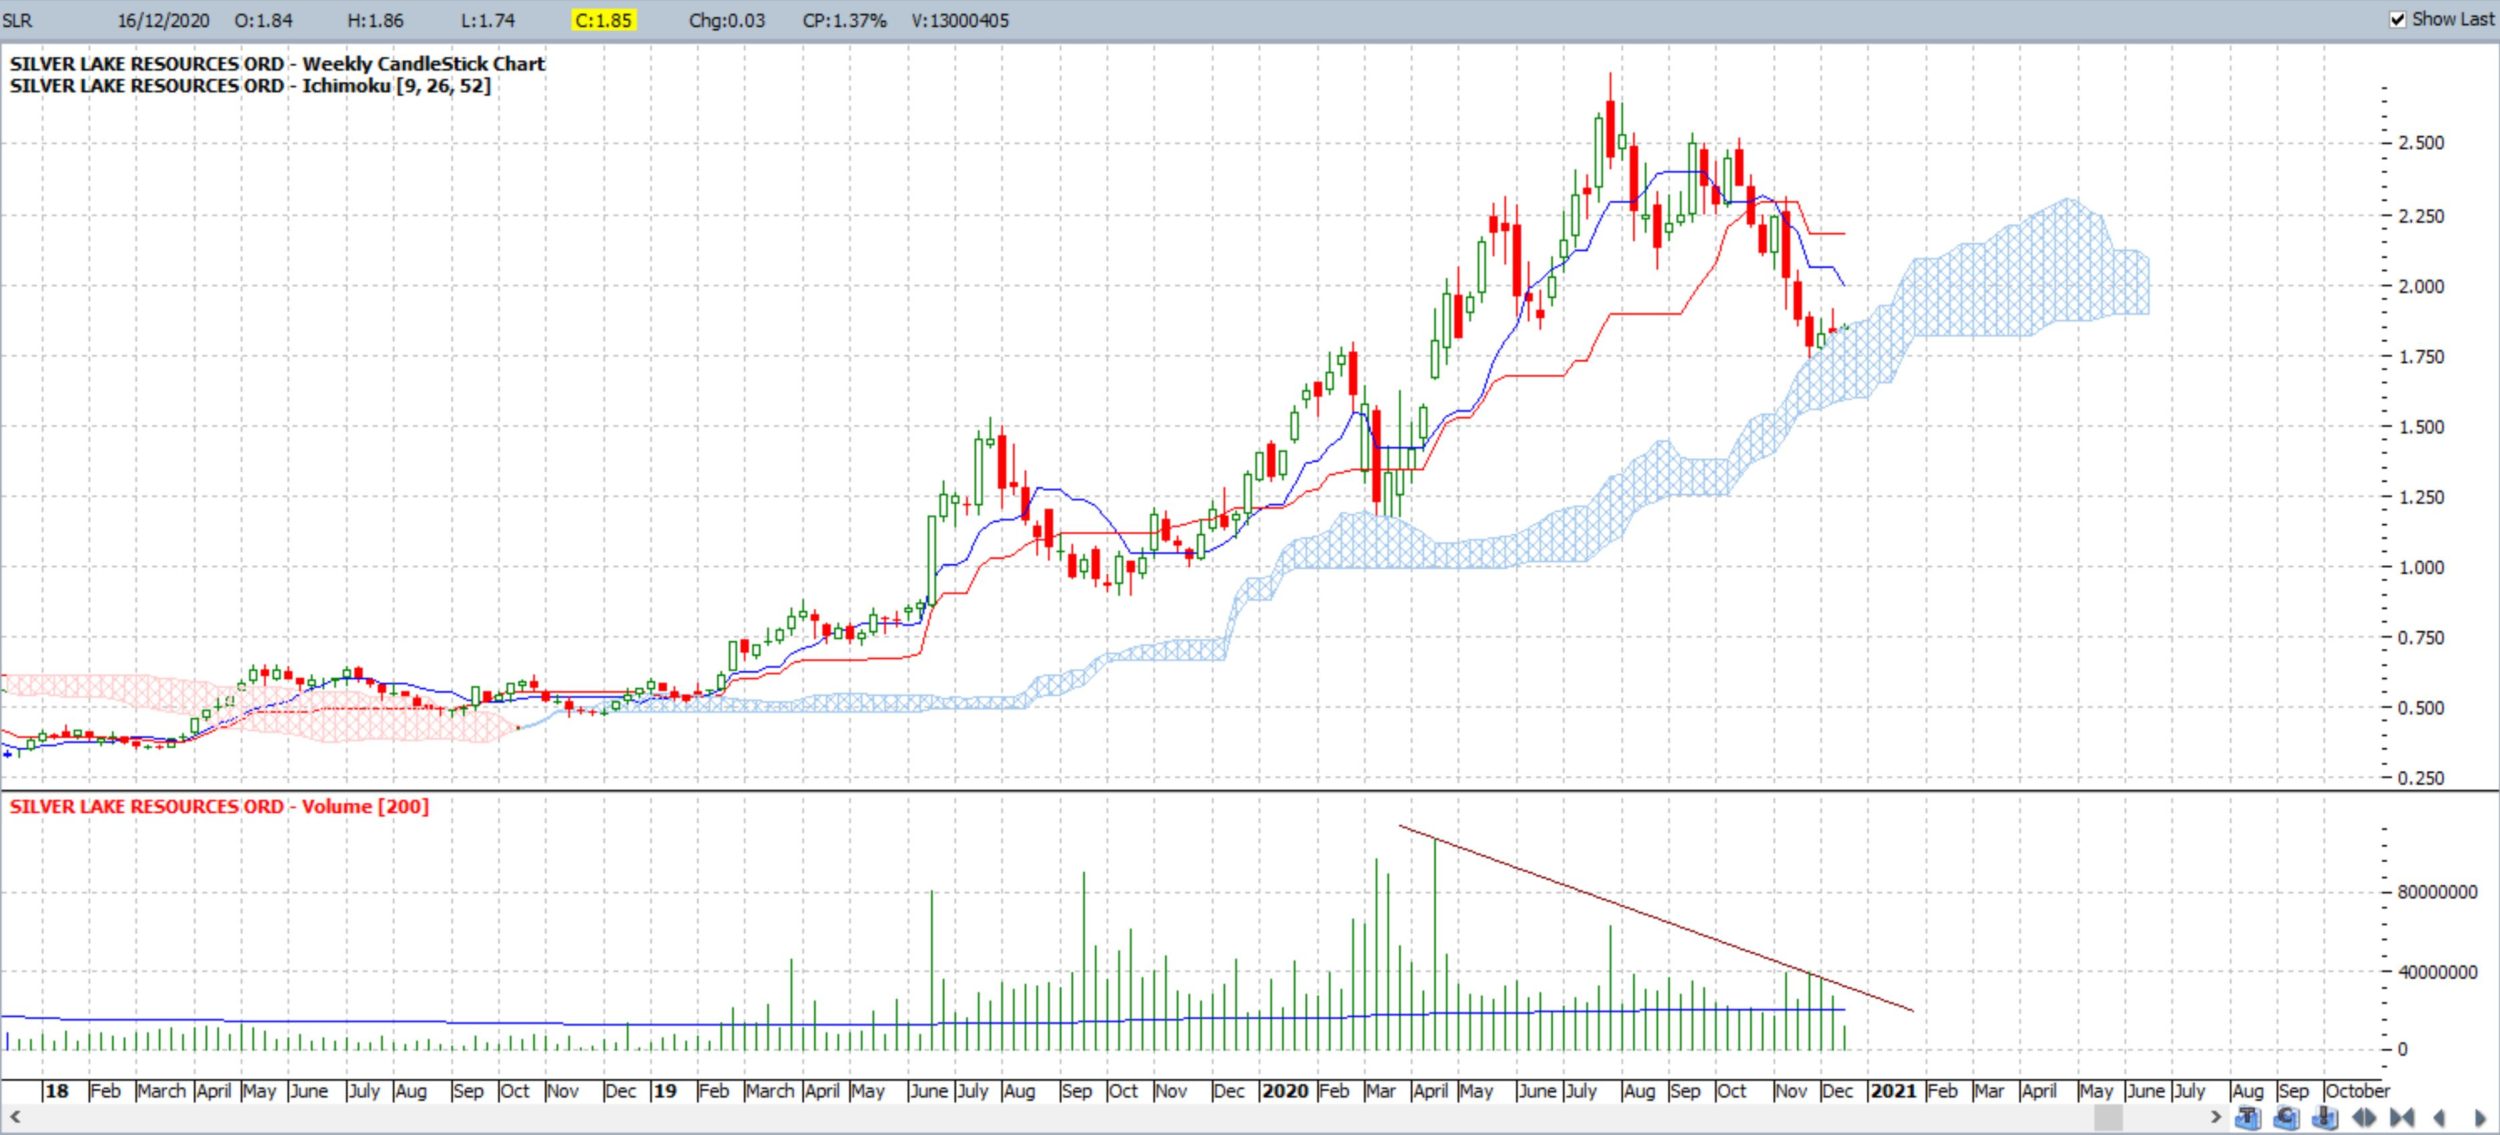Click the 2020 year marker on time axis

(x=1285, y=1091)
